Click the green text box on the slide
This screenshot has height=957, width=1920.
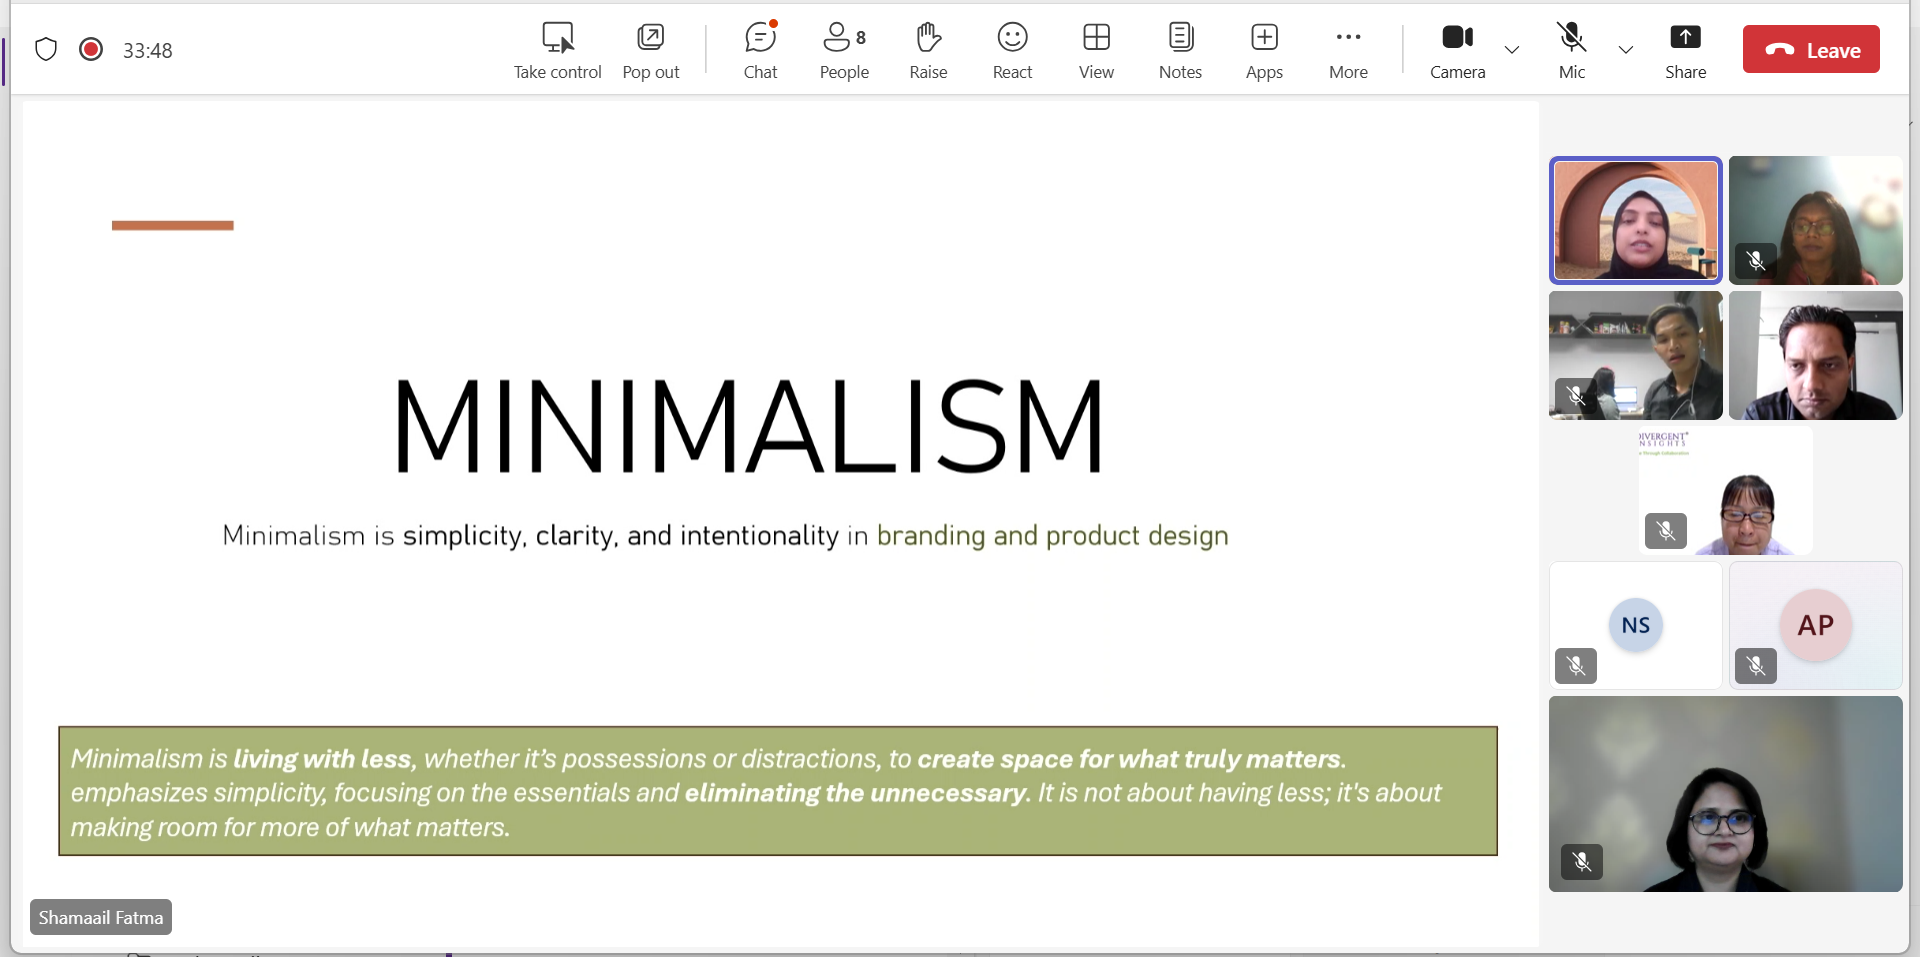pyautogui.click(x=778, y=791)
